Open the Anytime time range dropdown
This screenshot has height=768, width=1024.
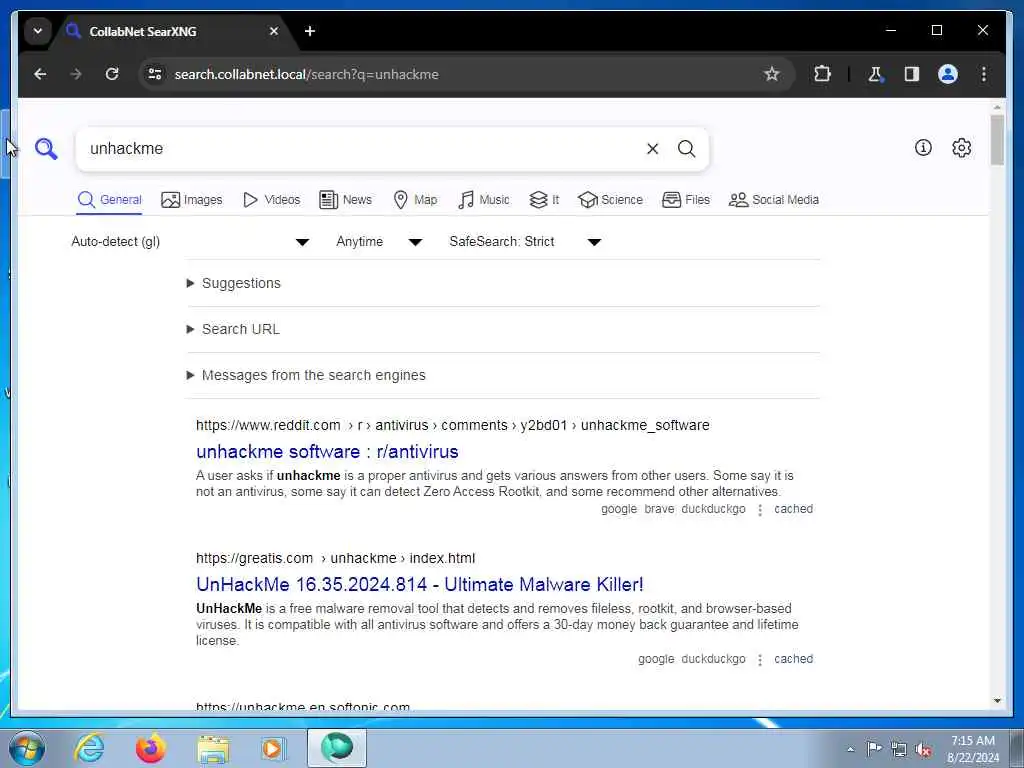379,242
